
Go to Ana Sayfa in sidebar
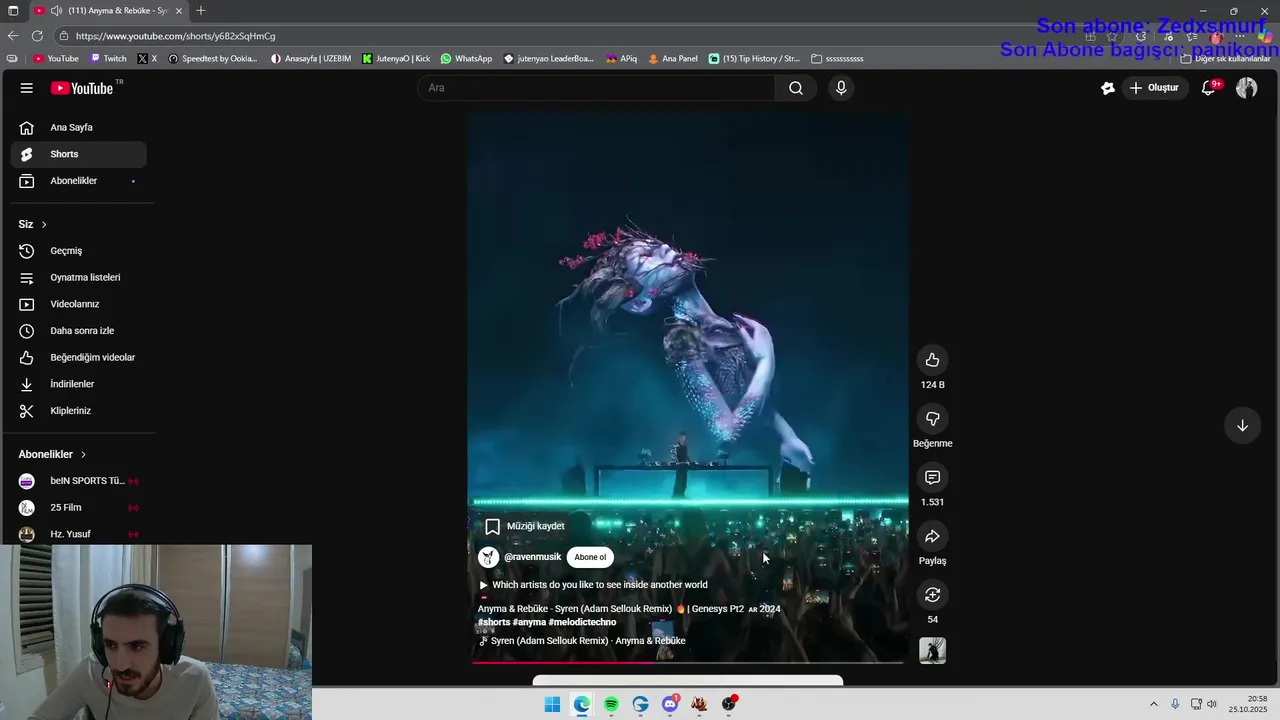click(x=79, y=128)
